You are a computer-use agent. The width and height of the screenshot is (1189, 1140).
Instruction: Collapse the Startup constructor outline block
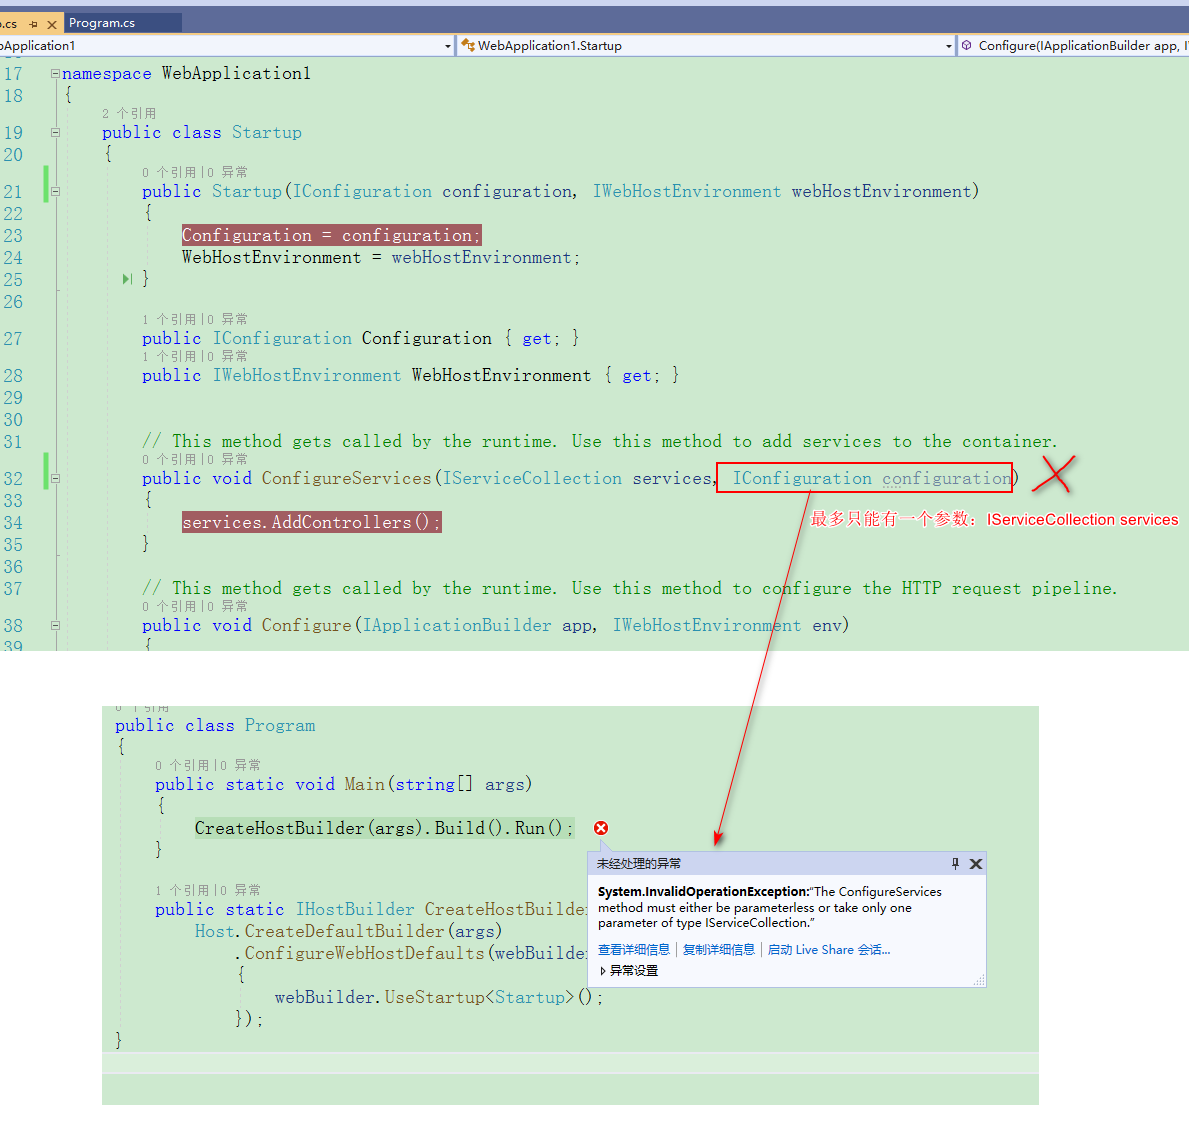point(55,191)
